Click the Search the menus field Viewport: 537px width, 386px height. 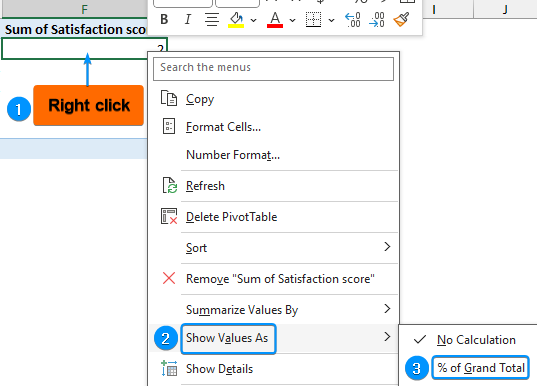pyautogui.click(x=273, y=69)
